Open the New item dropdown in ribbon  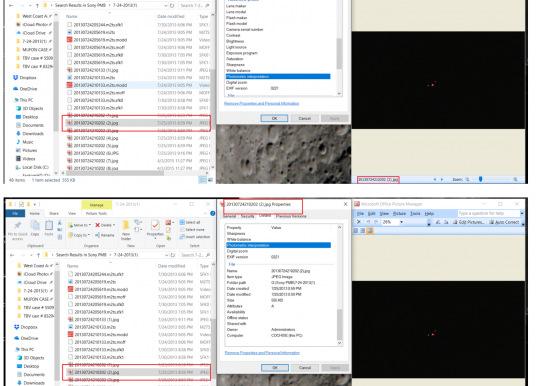[138, 222]
